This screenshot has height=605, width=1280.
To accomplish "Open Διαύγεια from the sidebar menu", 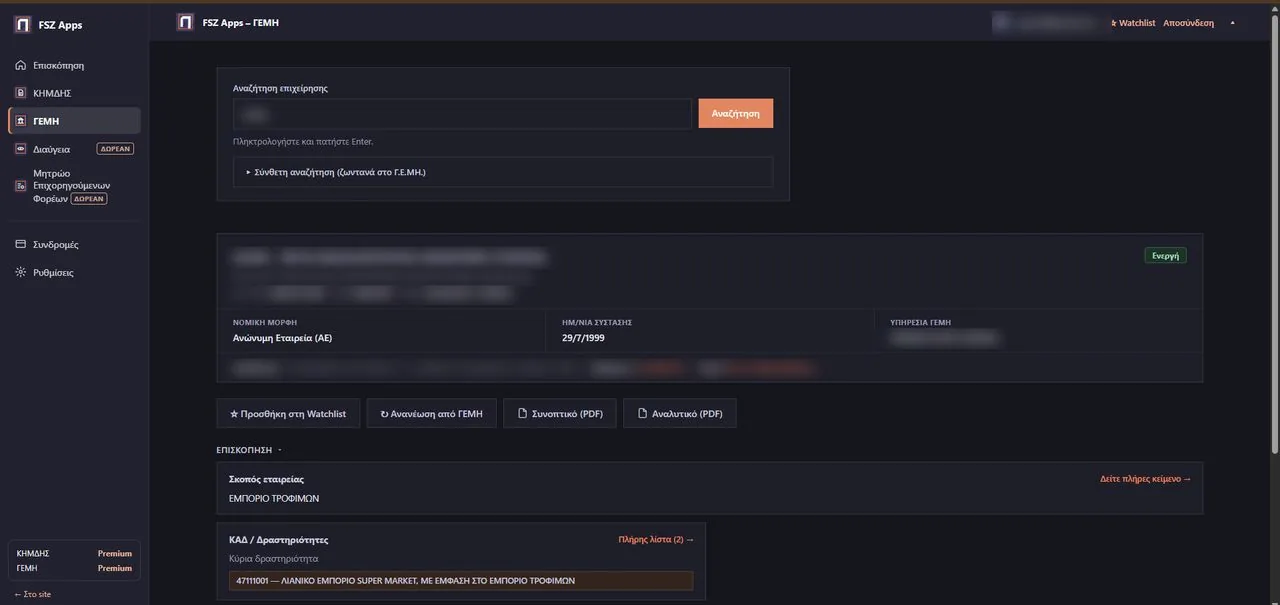I will (74, 149).
